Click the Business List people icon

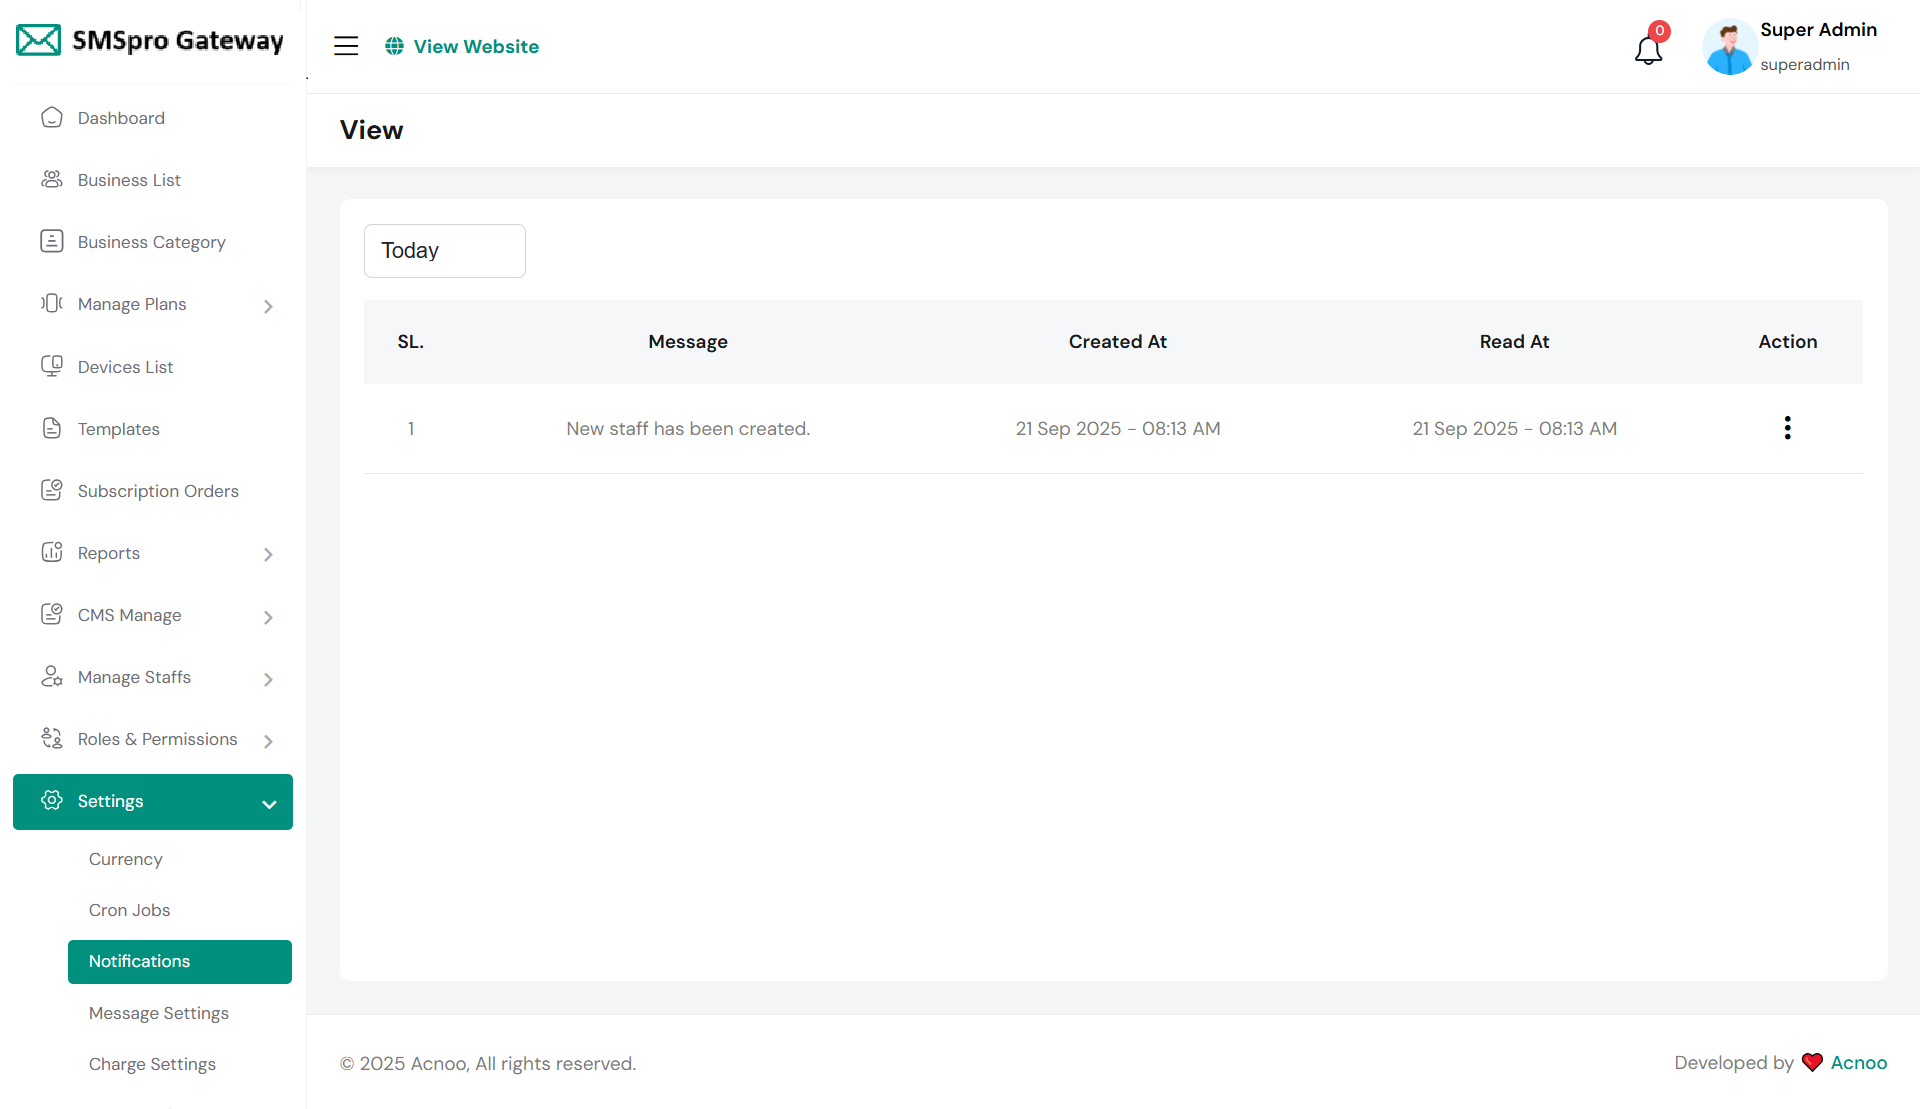52,180
